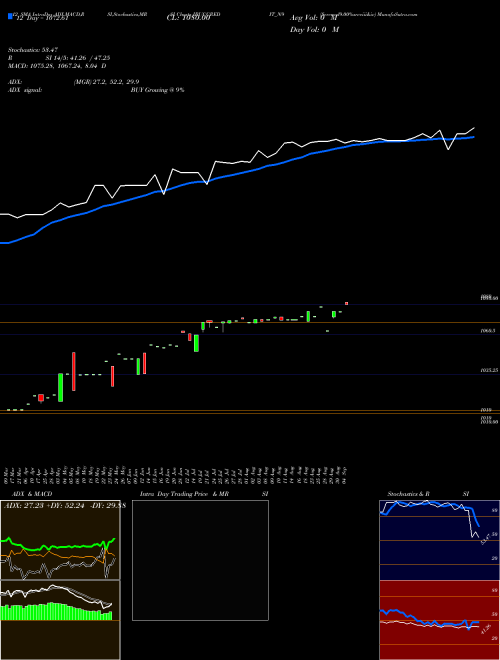Click the 'Stochastics & R' panel title
Image resolution: width=500 pixels, height=660 pixels.
click(409, 494)
